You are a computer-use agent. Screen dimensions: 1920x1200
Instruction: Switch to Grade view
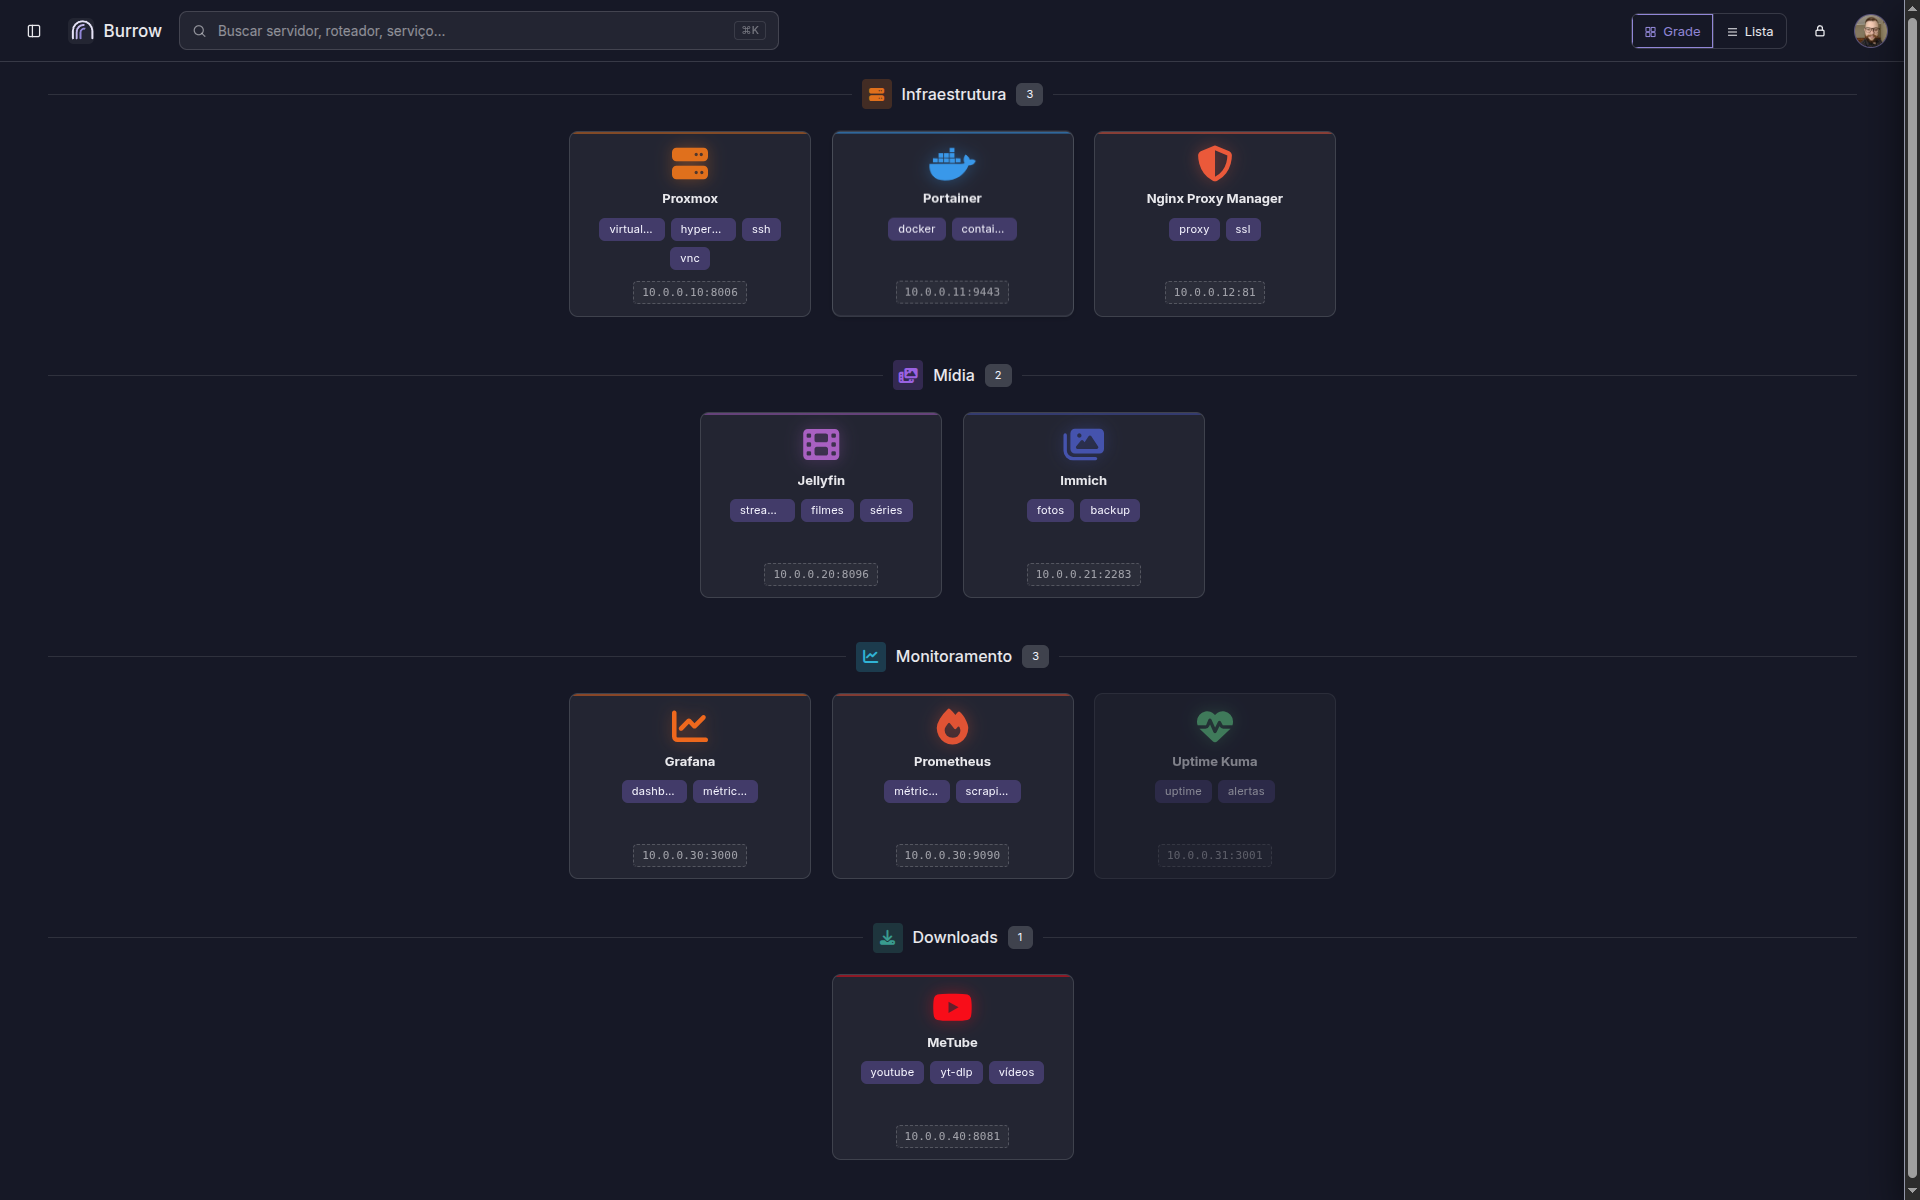1672,31
